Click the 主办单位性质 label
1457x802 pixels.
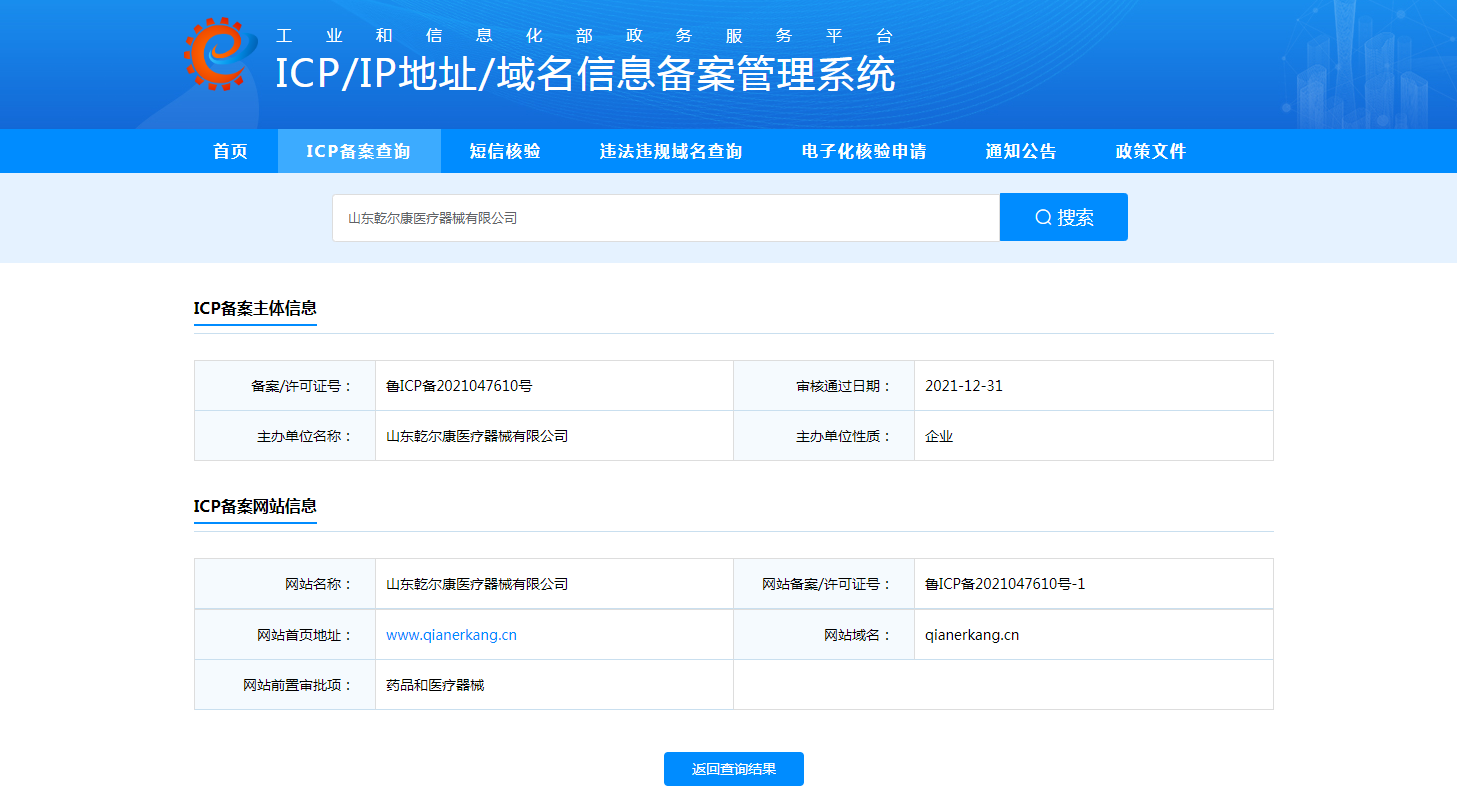pos(843,436)
